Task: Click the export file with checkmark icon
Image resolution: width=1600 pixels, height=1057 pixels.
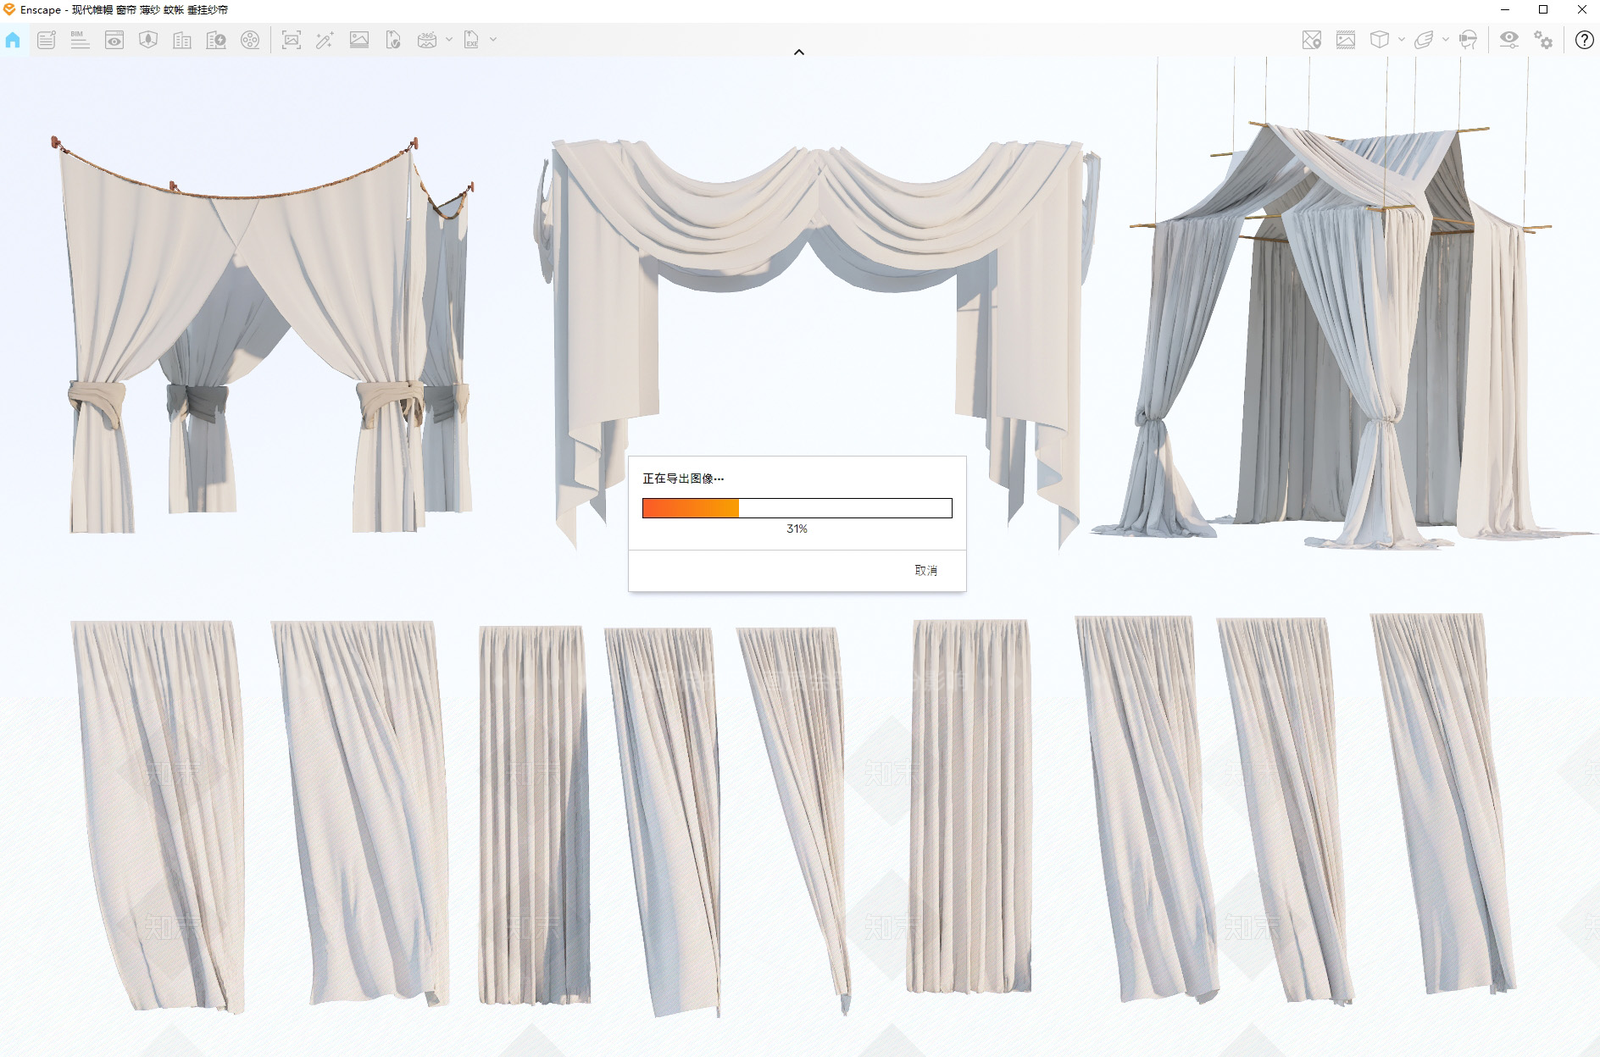Action: 393,40
